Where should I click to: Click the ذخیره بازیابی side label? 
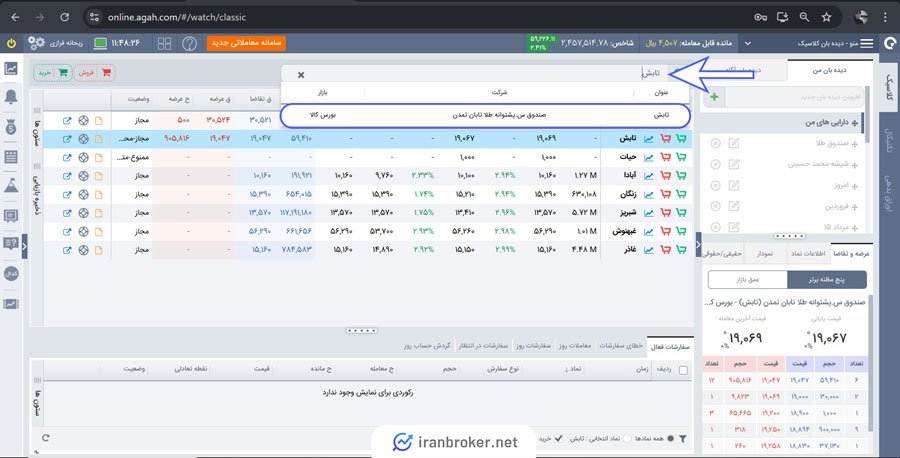pos(37,195)
